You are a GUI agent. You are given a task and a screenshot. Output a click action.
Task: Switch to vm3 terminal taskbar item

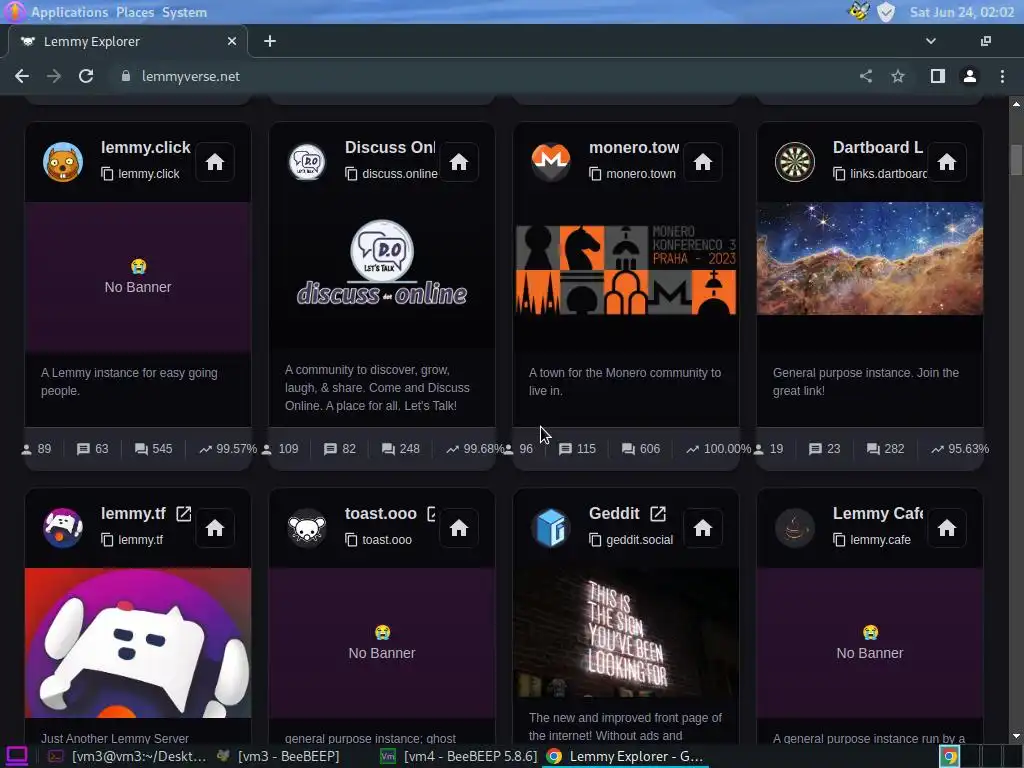128,756
